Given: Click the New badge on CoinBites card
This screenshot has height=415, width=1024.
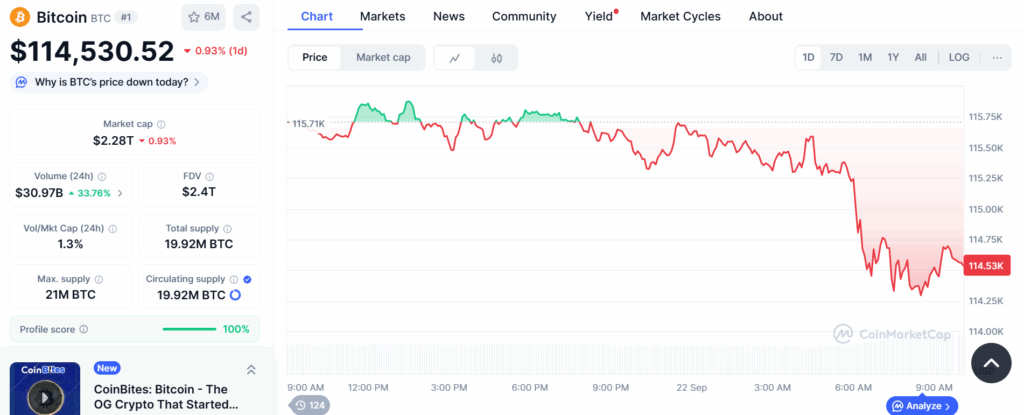Looking at the screenshot, I should click(x=107, y=368).
